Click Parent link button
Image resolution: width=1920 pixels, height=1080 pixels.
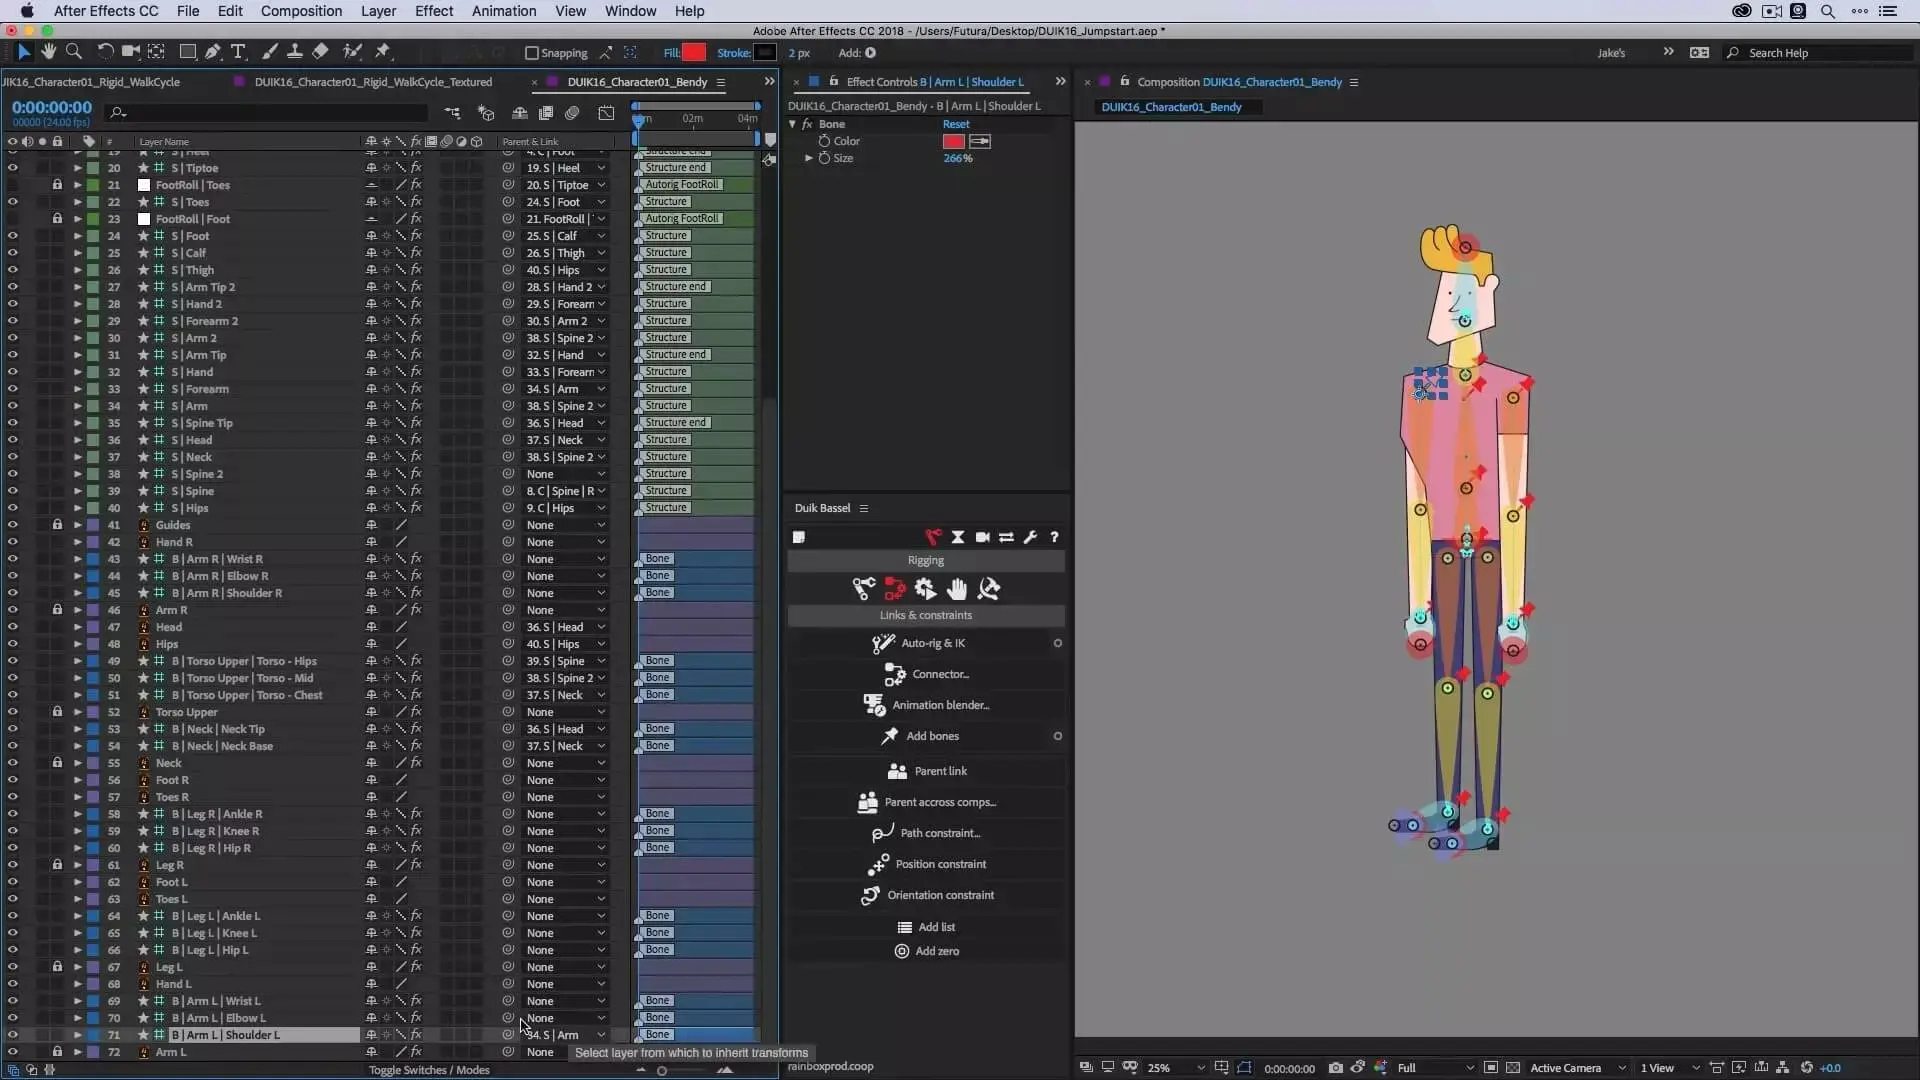click(926, 771)
